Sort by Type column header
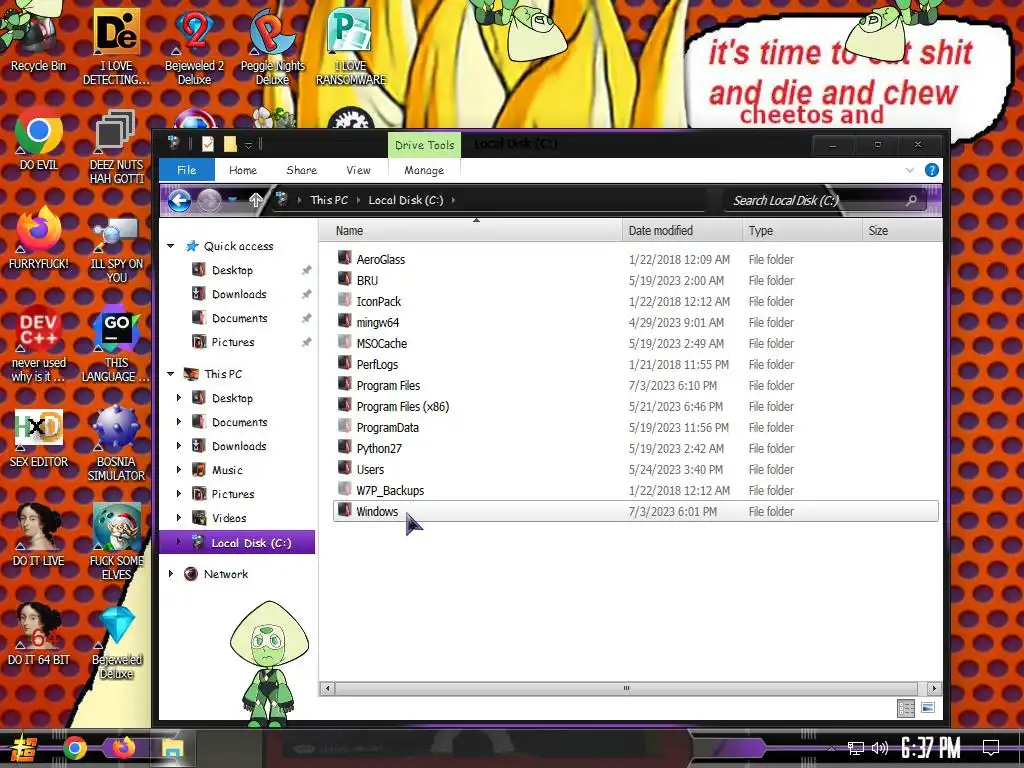Screen dimensions: 1024x768 (802, 231)
